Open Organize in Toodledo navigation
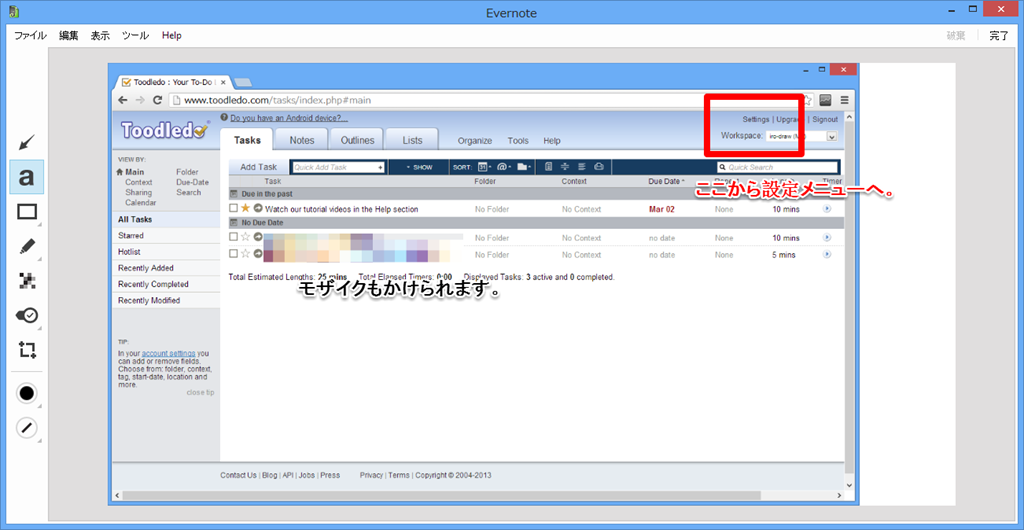Screen dimensions: 1024x530 tap(475, 141)
